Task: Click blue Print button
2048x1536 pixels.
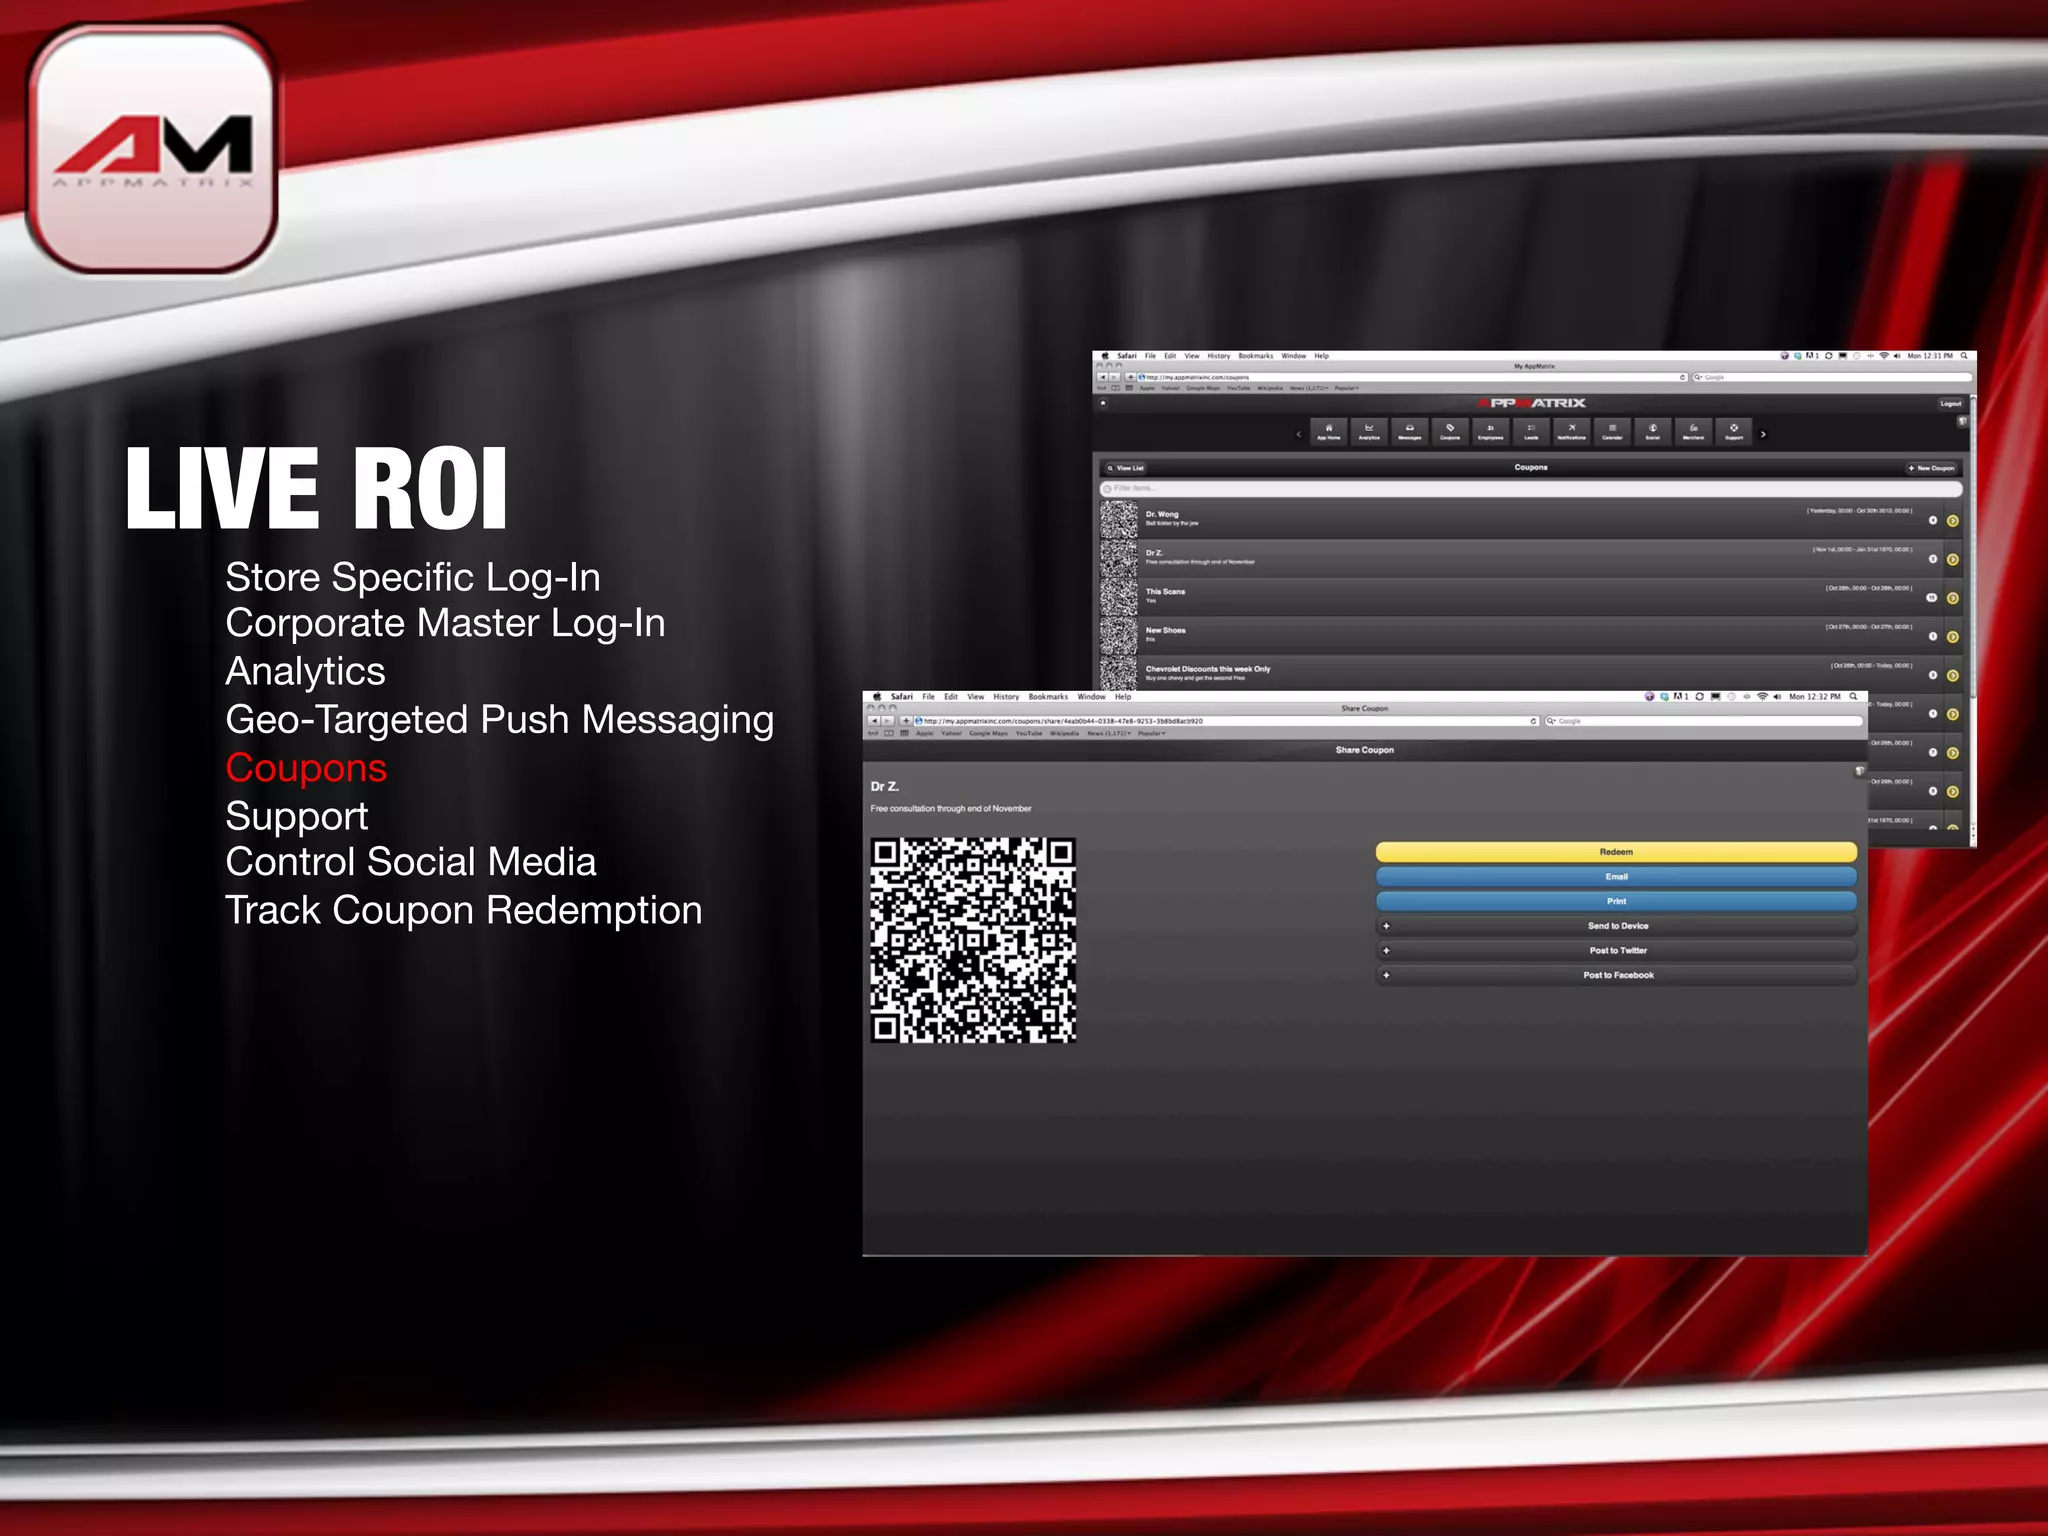Action: point(1616,901)
